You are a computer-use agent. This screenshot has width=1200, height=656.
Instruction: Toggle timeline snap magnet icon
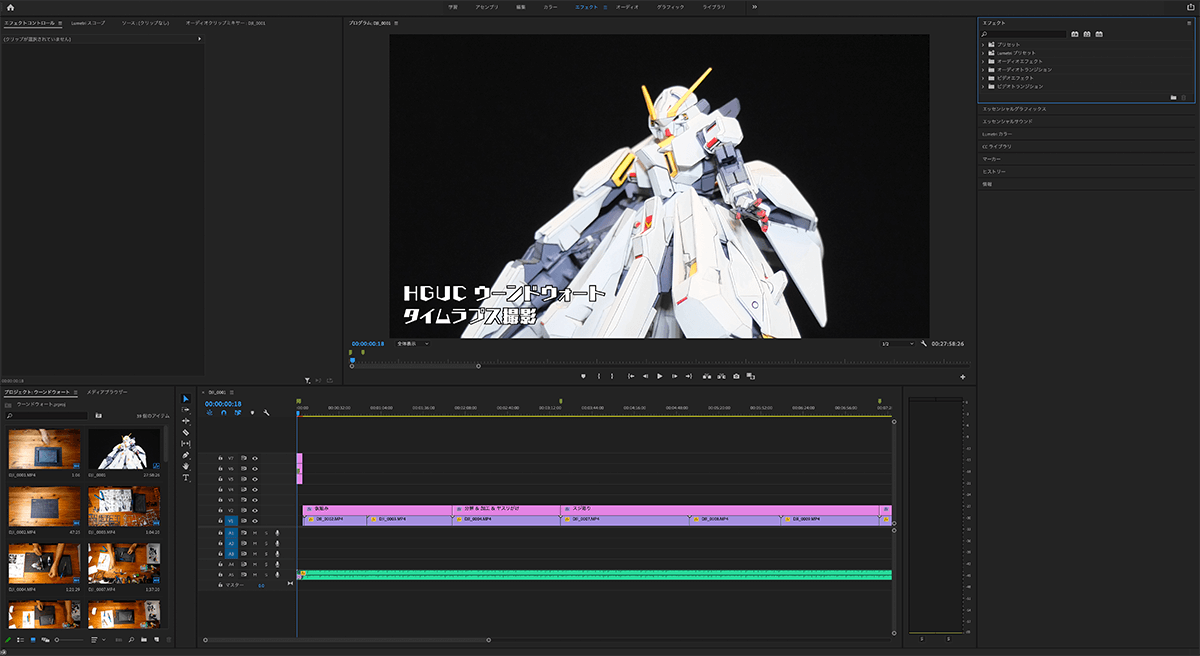point(223,412)
